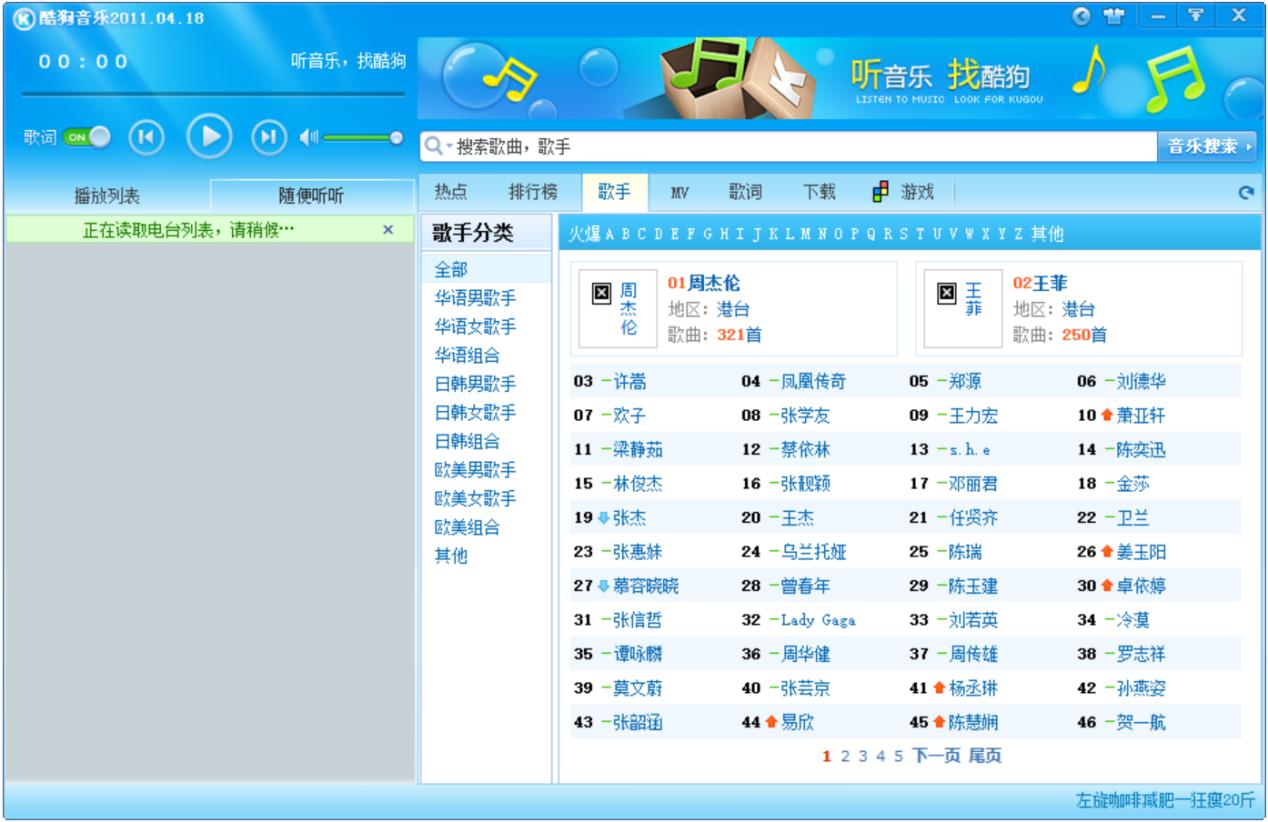Open the MV tab

679,192
